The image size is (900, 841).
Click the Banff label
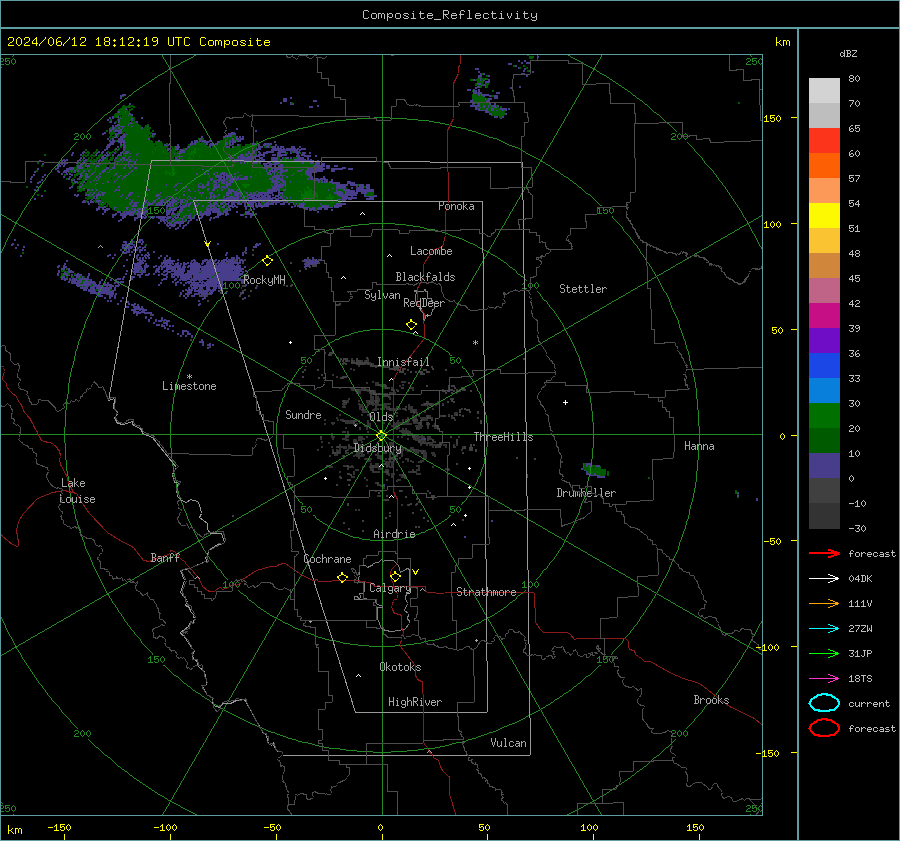click(165, 558)
